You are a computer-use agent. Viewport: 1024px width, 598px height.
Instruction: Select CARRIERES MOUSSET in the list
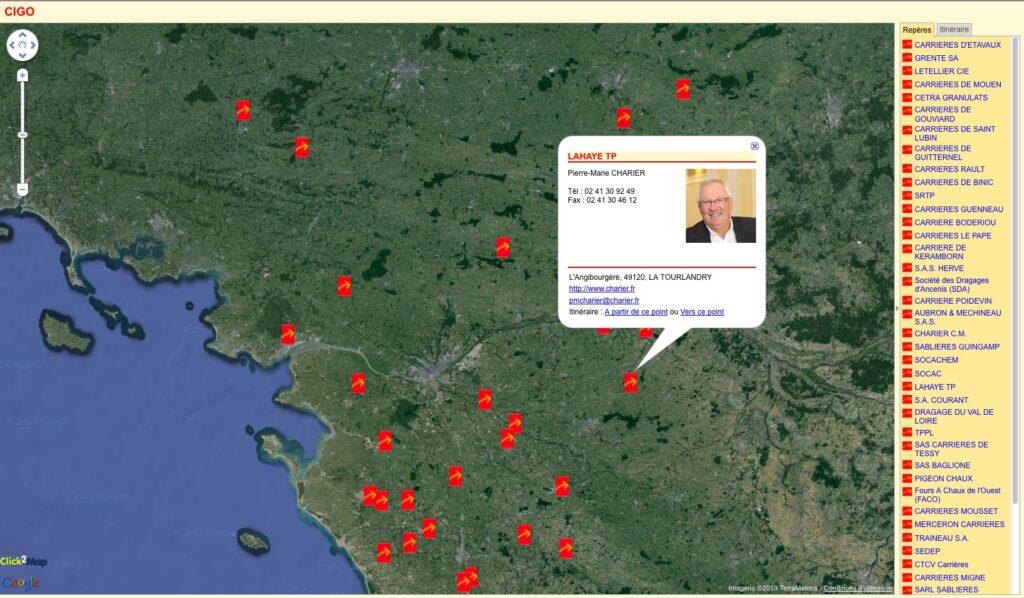point(956,511)
